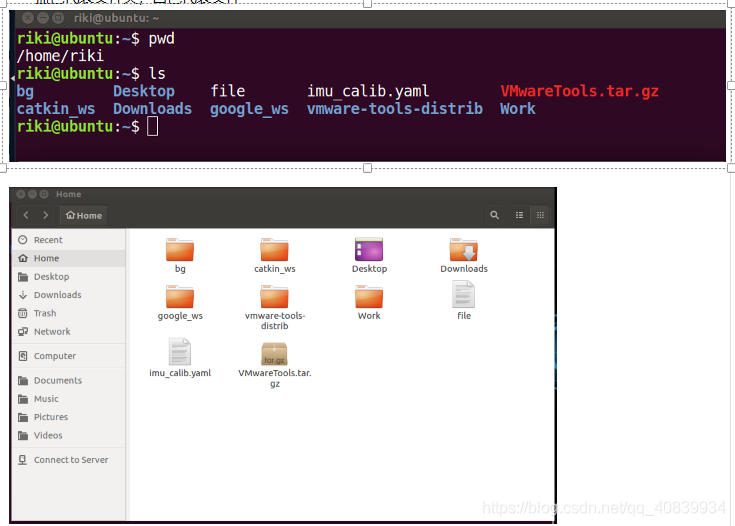Click the Videos folder icon in sidebar
The width and height of the screenshot is (735, 526).
coord(22,436)
